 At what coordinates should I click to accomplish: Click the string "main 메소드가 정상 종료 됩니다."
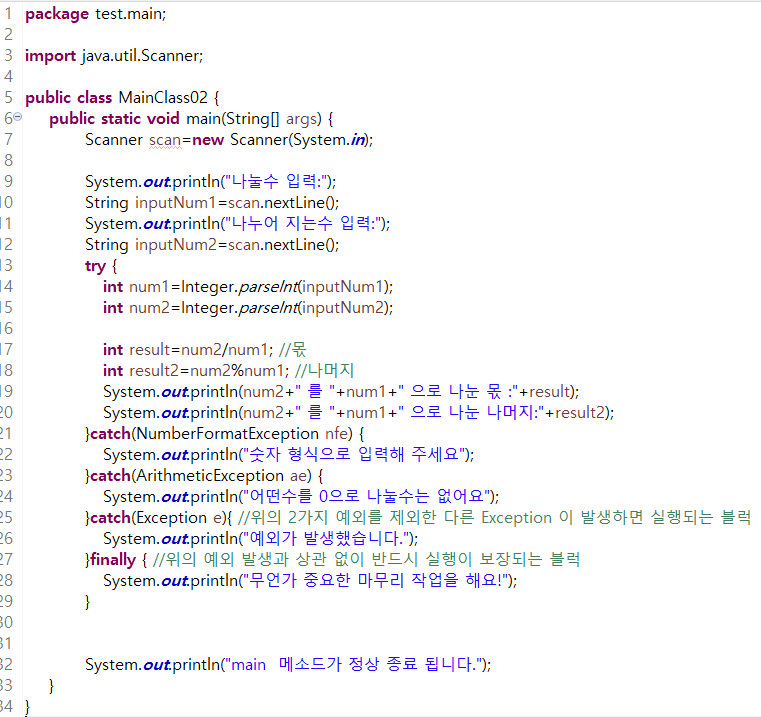coord(354,664)
